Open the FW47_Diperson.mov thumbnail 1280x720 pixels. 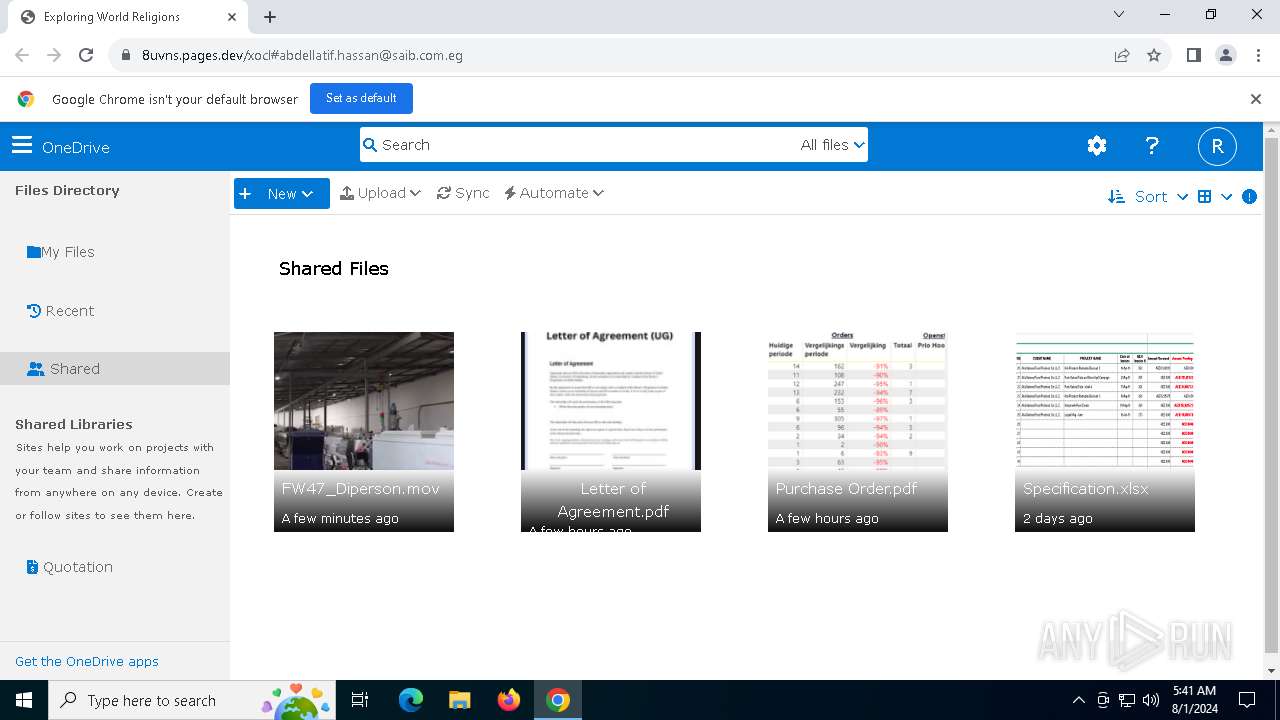tap(364, 432)
